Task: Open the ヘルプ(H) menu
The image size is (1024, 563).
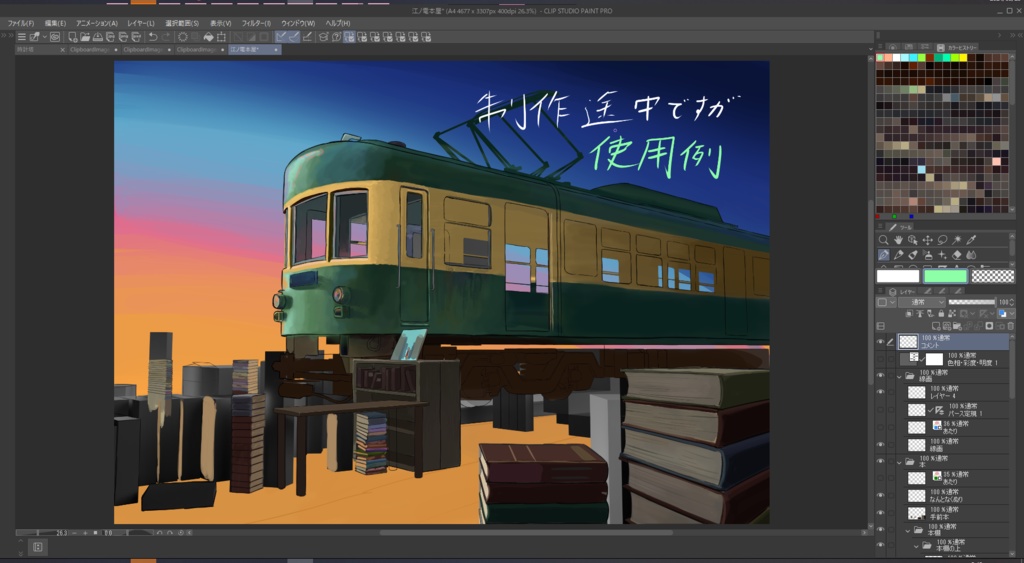Action: click(x=338, y=24)
